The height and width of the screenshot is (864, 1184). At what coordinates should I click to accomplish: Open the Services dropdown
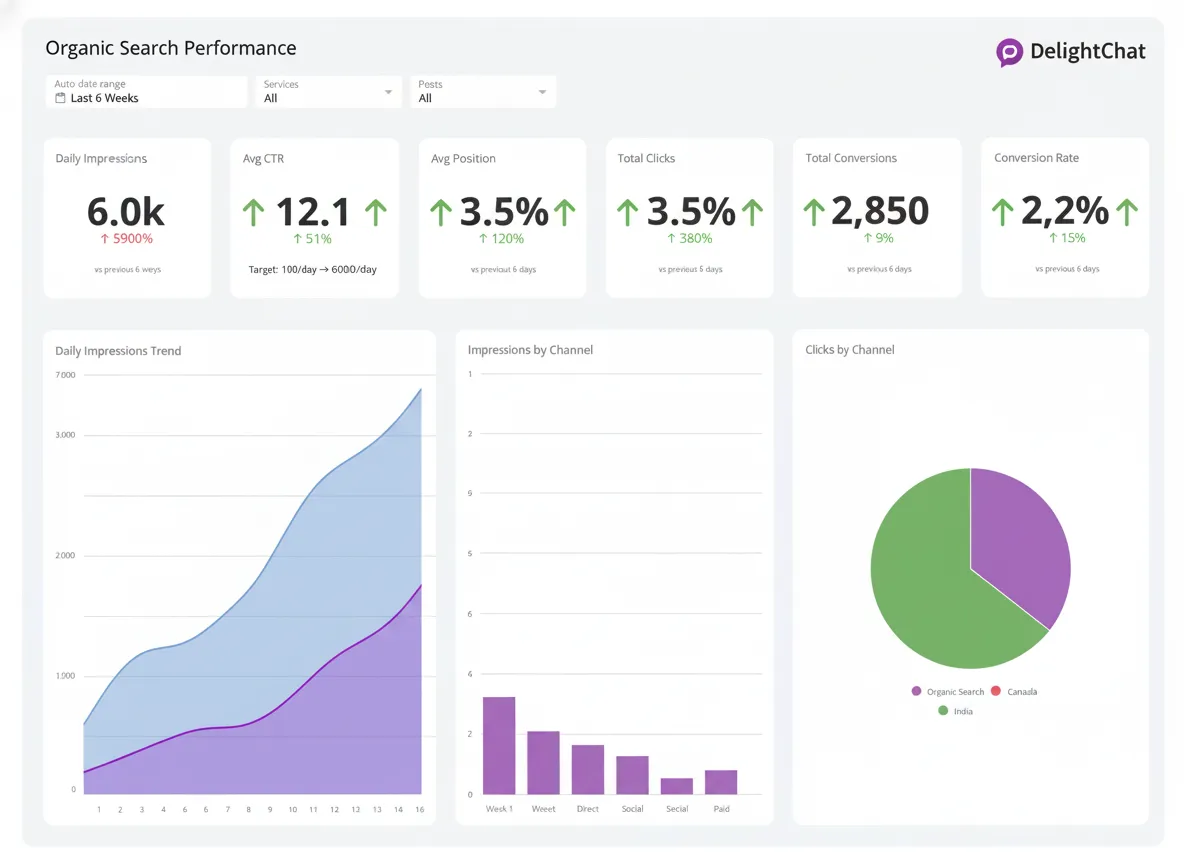[328, 92]
